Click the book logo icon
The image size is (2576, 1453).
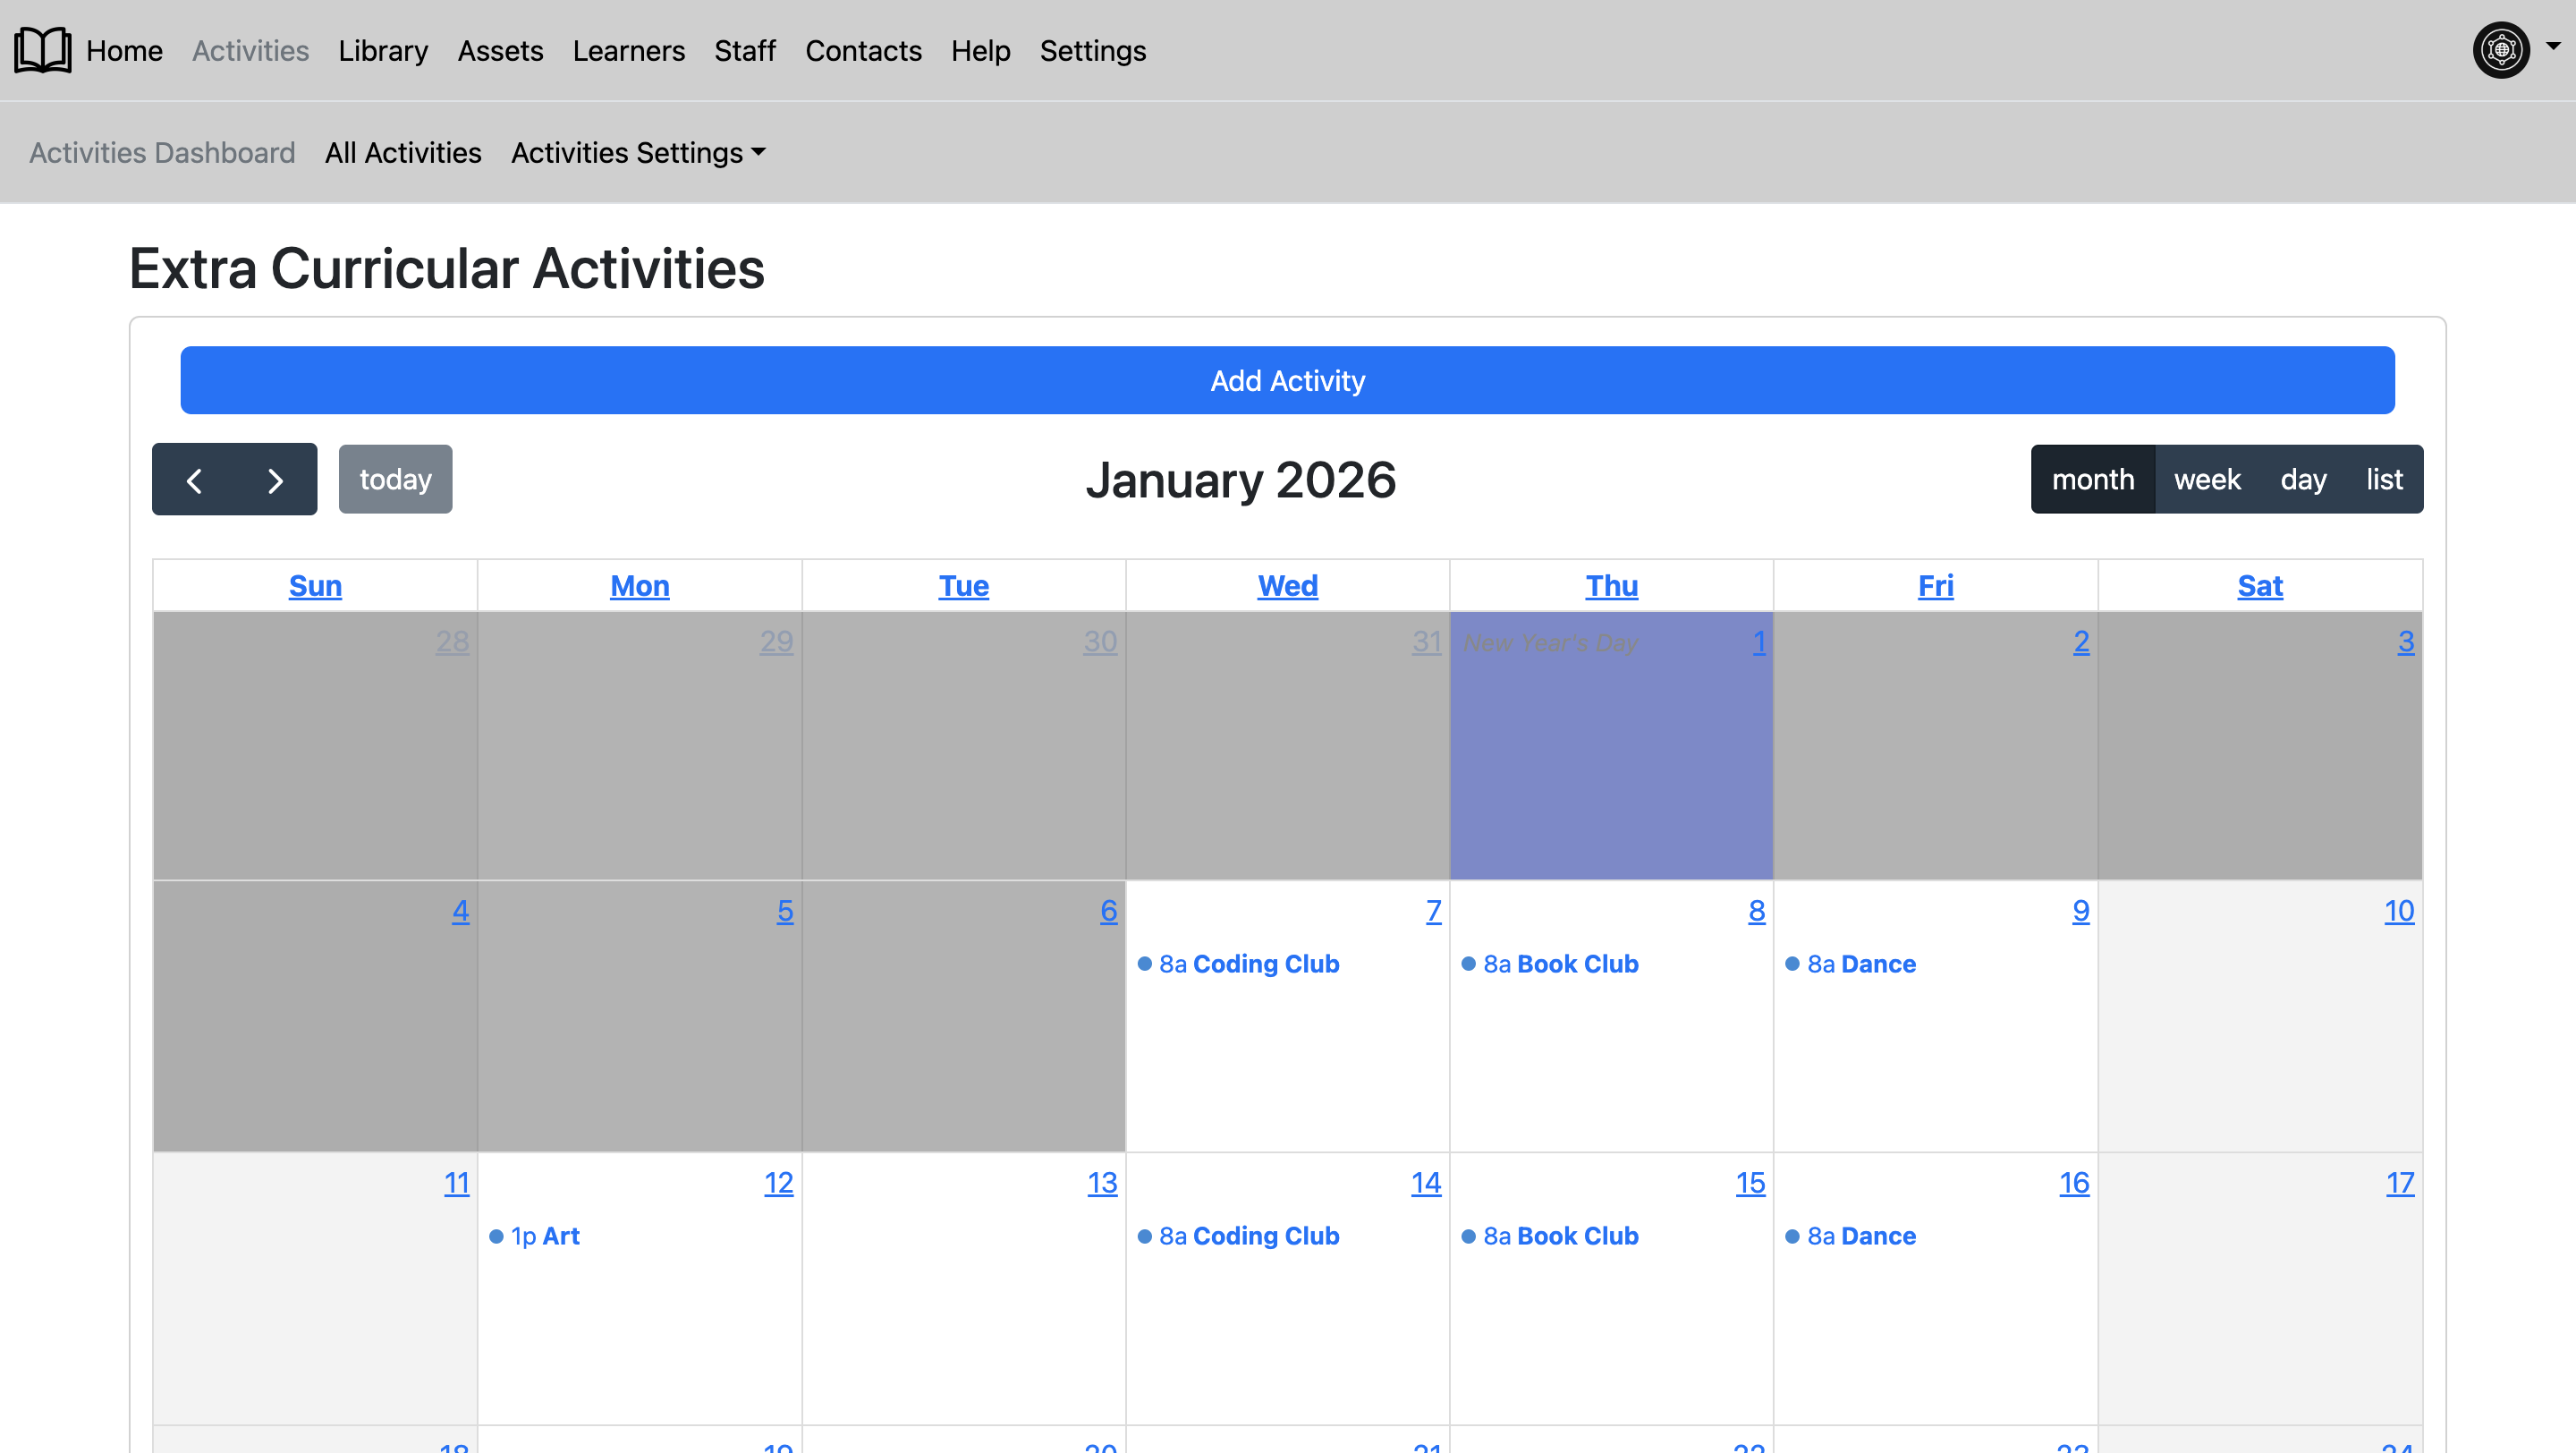click(41, 49)
